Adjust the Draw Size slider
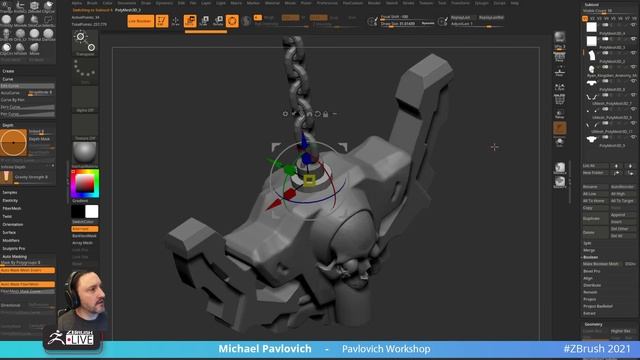640x360 pixels. (407, 24)
